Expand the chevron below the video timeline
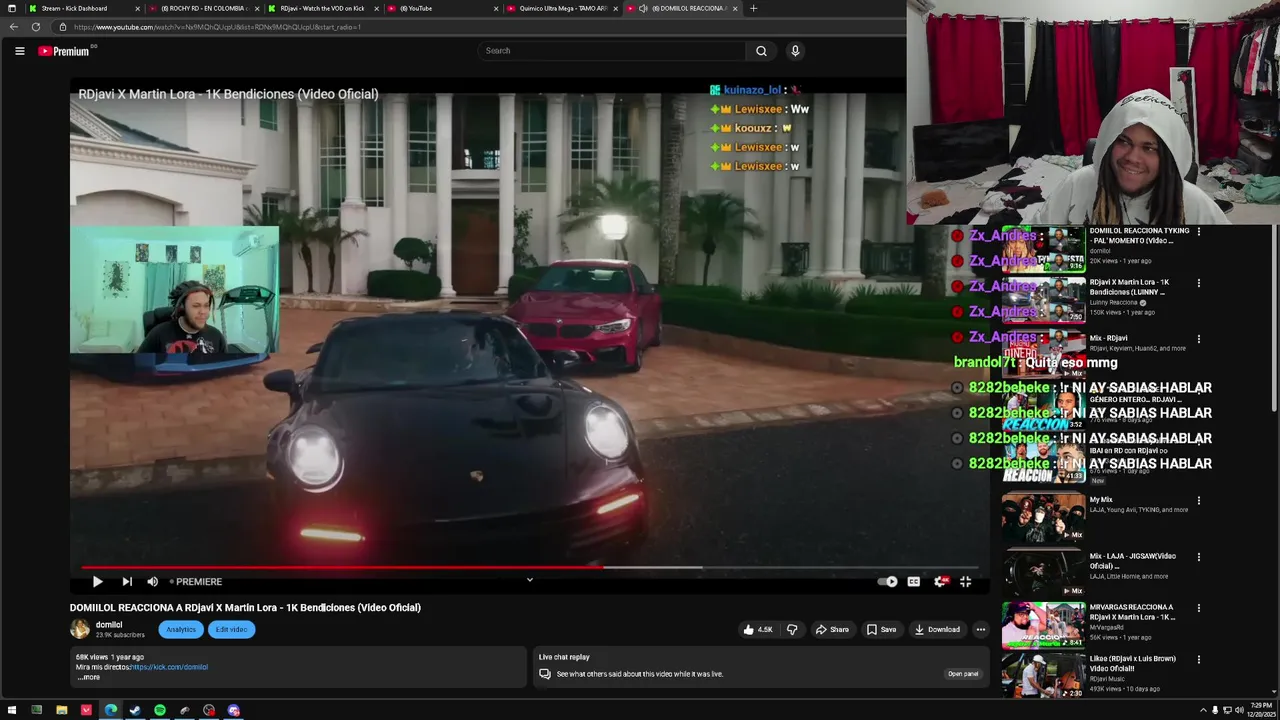1280x720 pixels. [530, 579]
